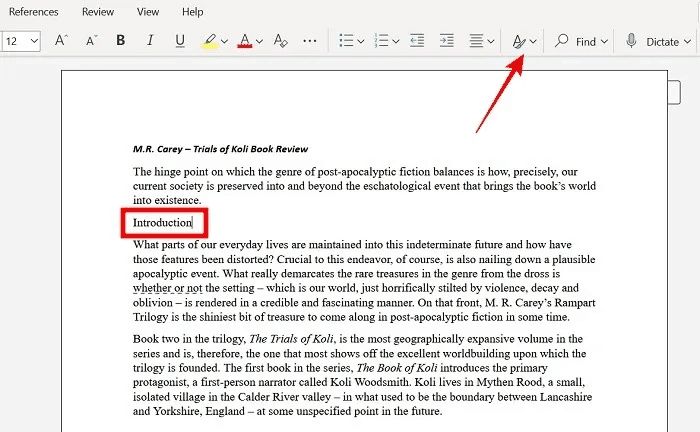The height and width of the screenshot is (432, 700).
Task: Open the References tab
Action: pos(33,12)
